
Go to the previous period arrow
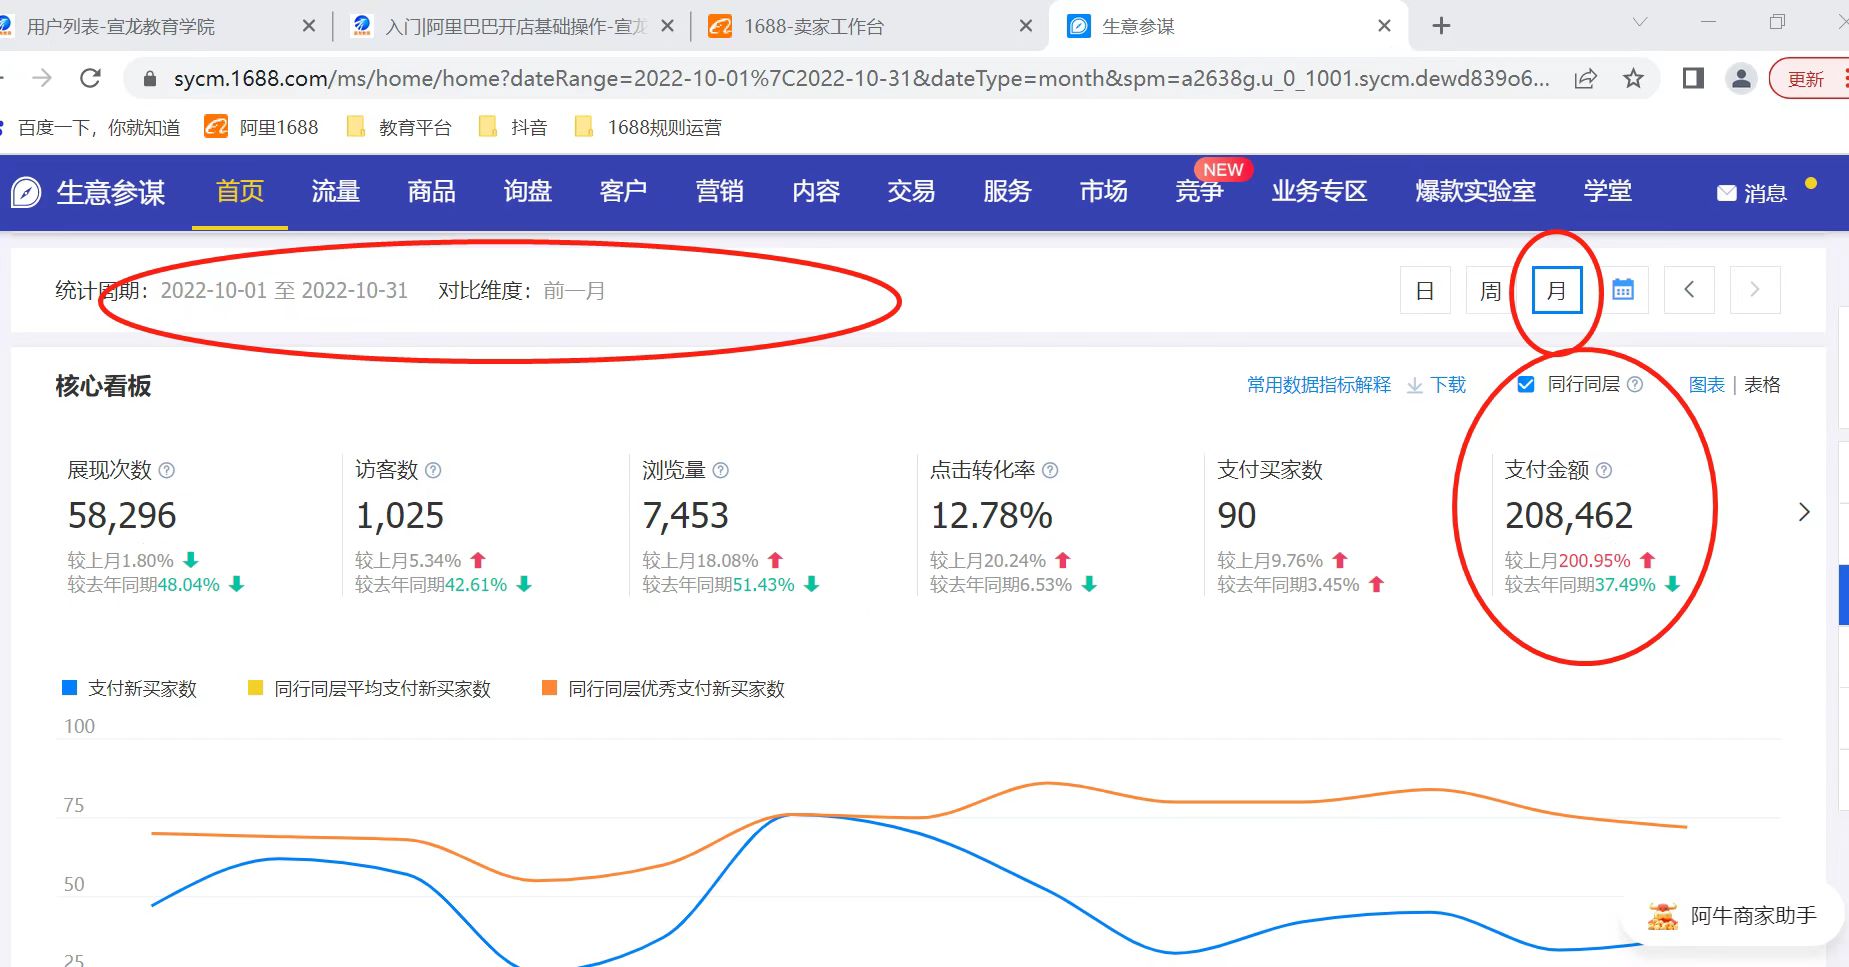click(x=1689, y=290)
